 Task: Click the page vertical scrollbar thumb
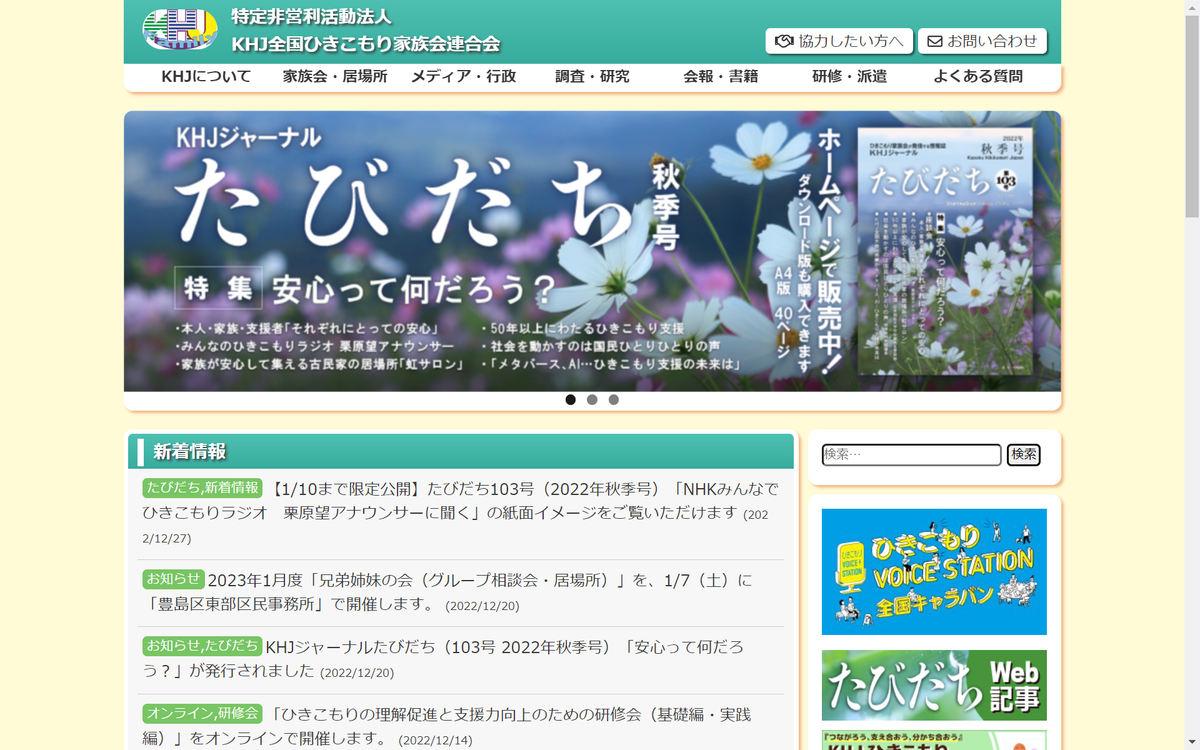click(1192, 116)
